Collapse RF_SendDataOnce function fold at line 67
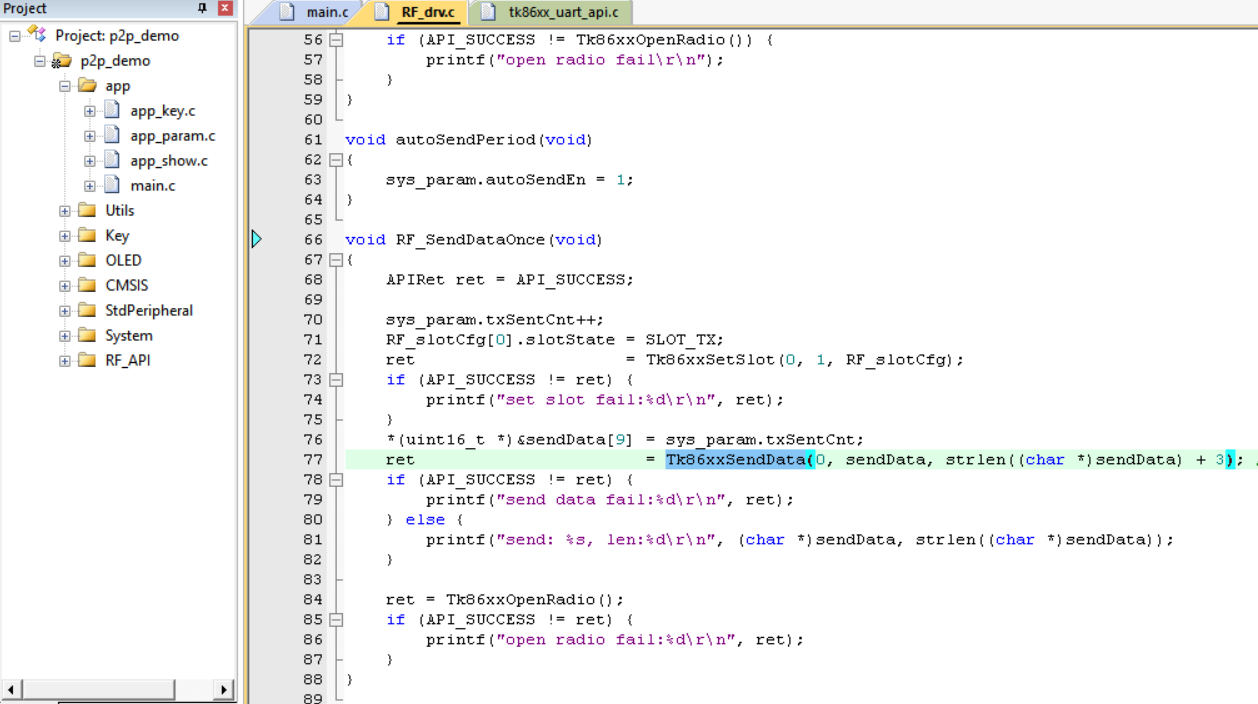 [x=336, y=260]
